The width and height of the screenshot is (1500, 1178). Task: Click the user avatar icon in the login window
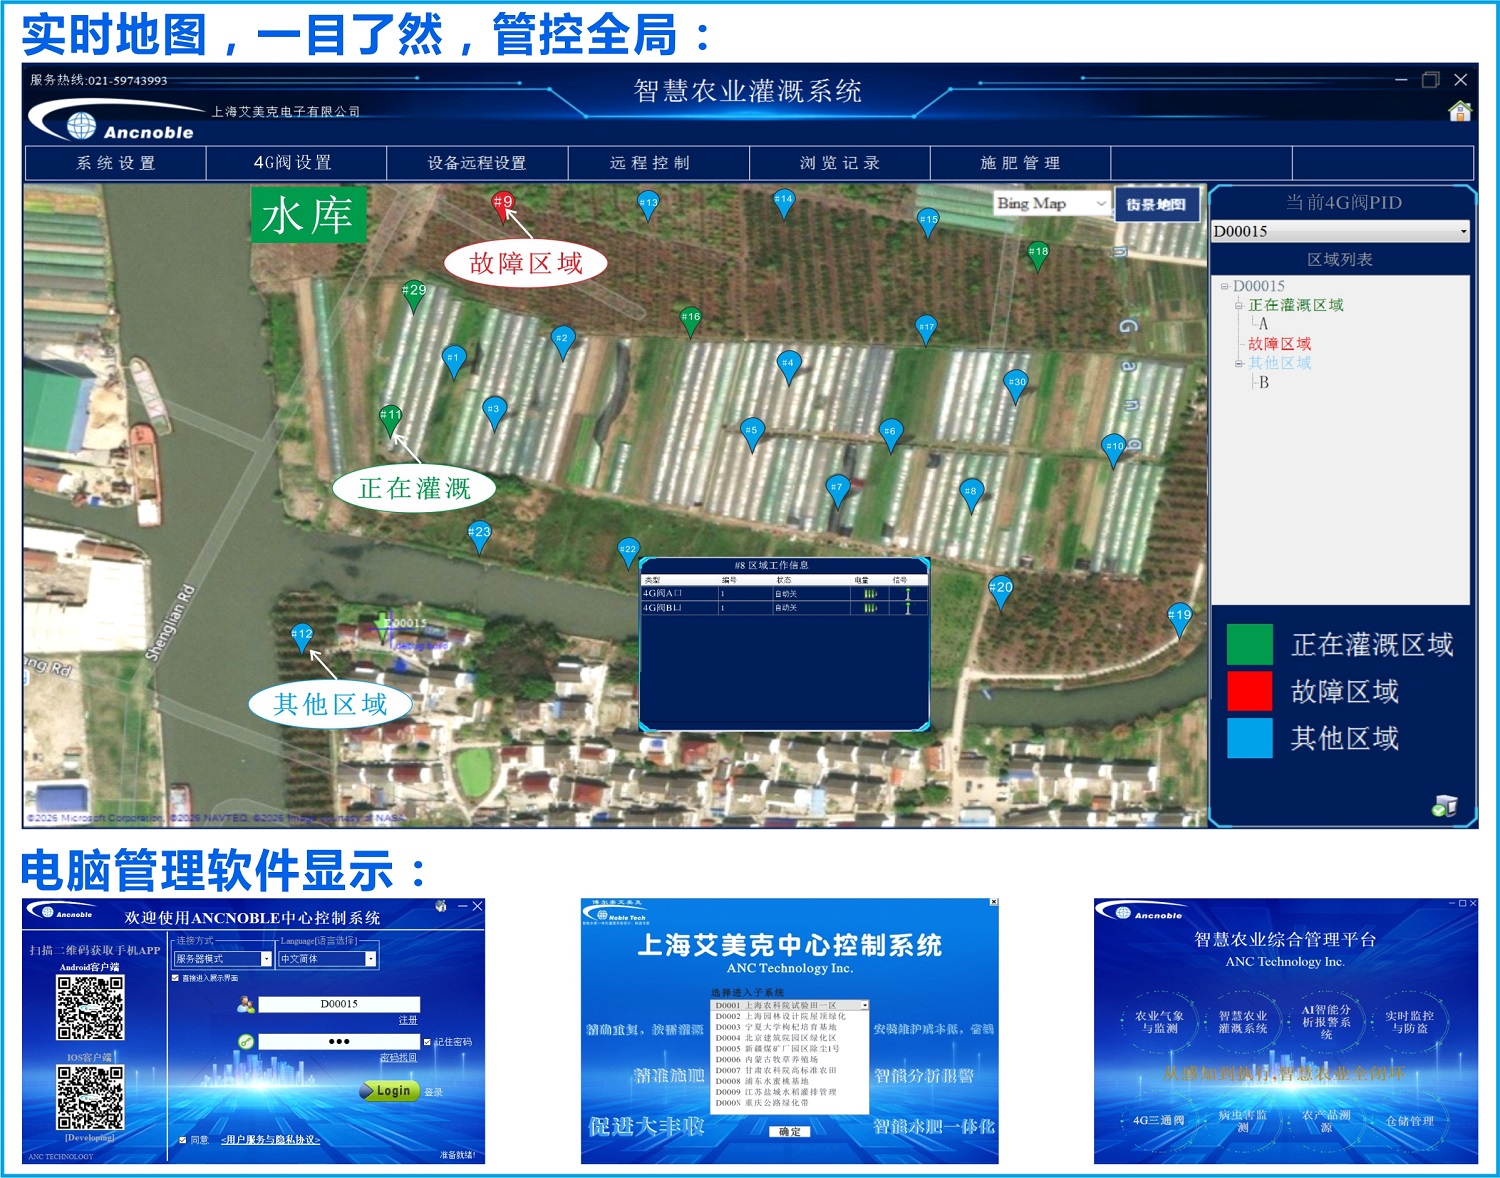(x=245, y=1004)
